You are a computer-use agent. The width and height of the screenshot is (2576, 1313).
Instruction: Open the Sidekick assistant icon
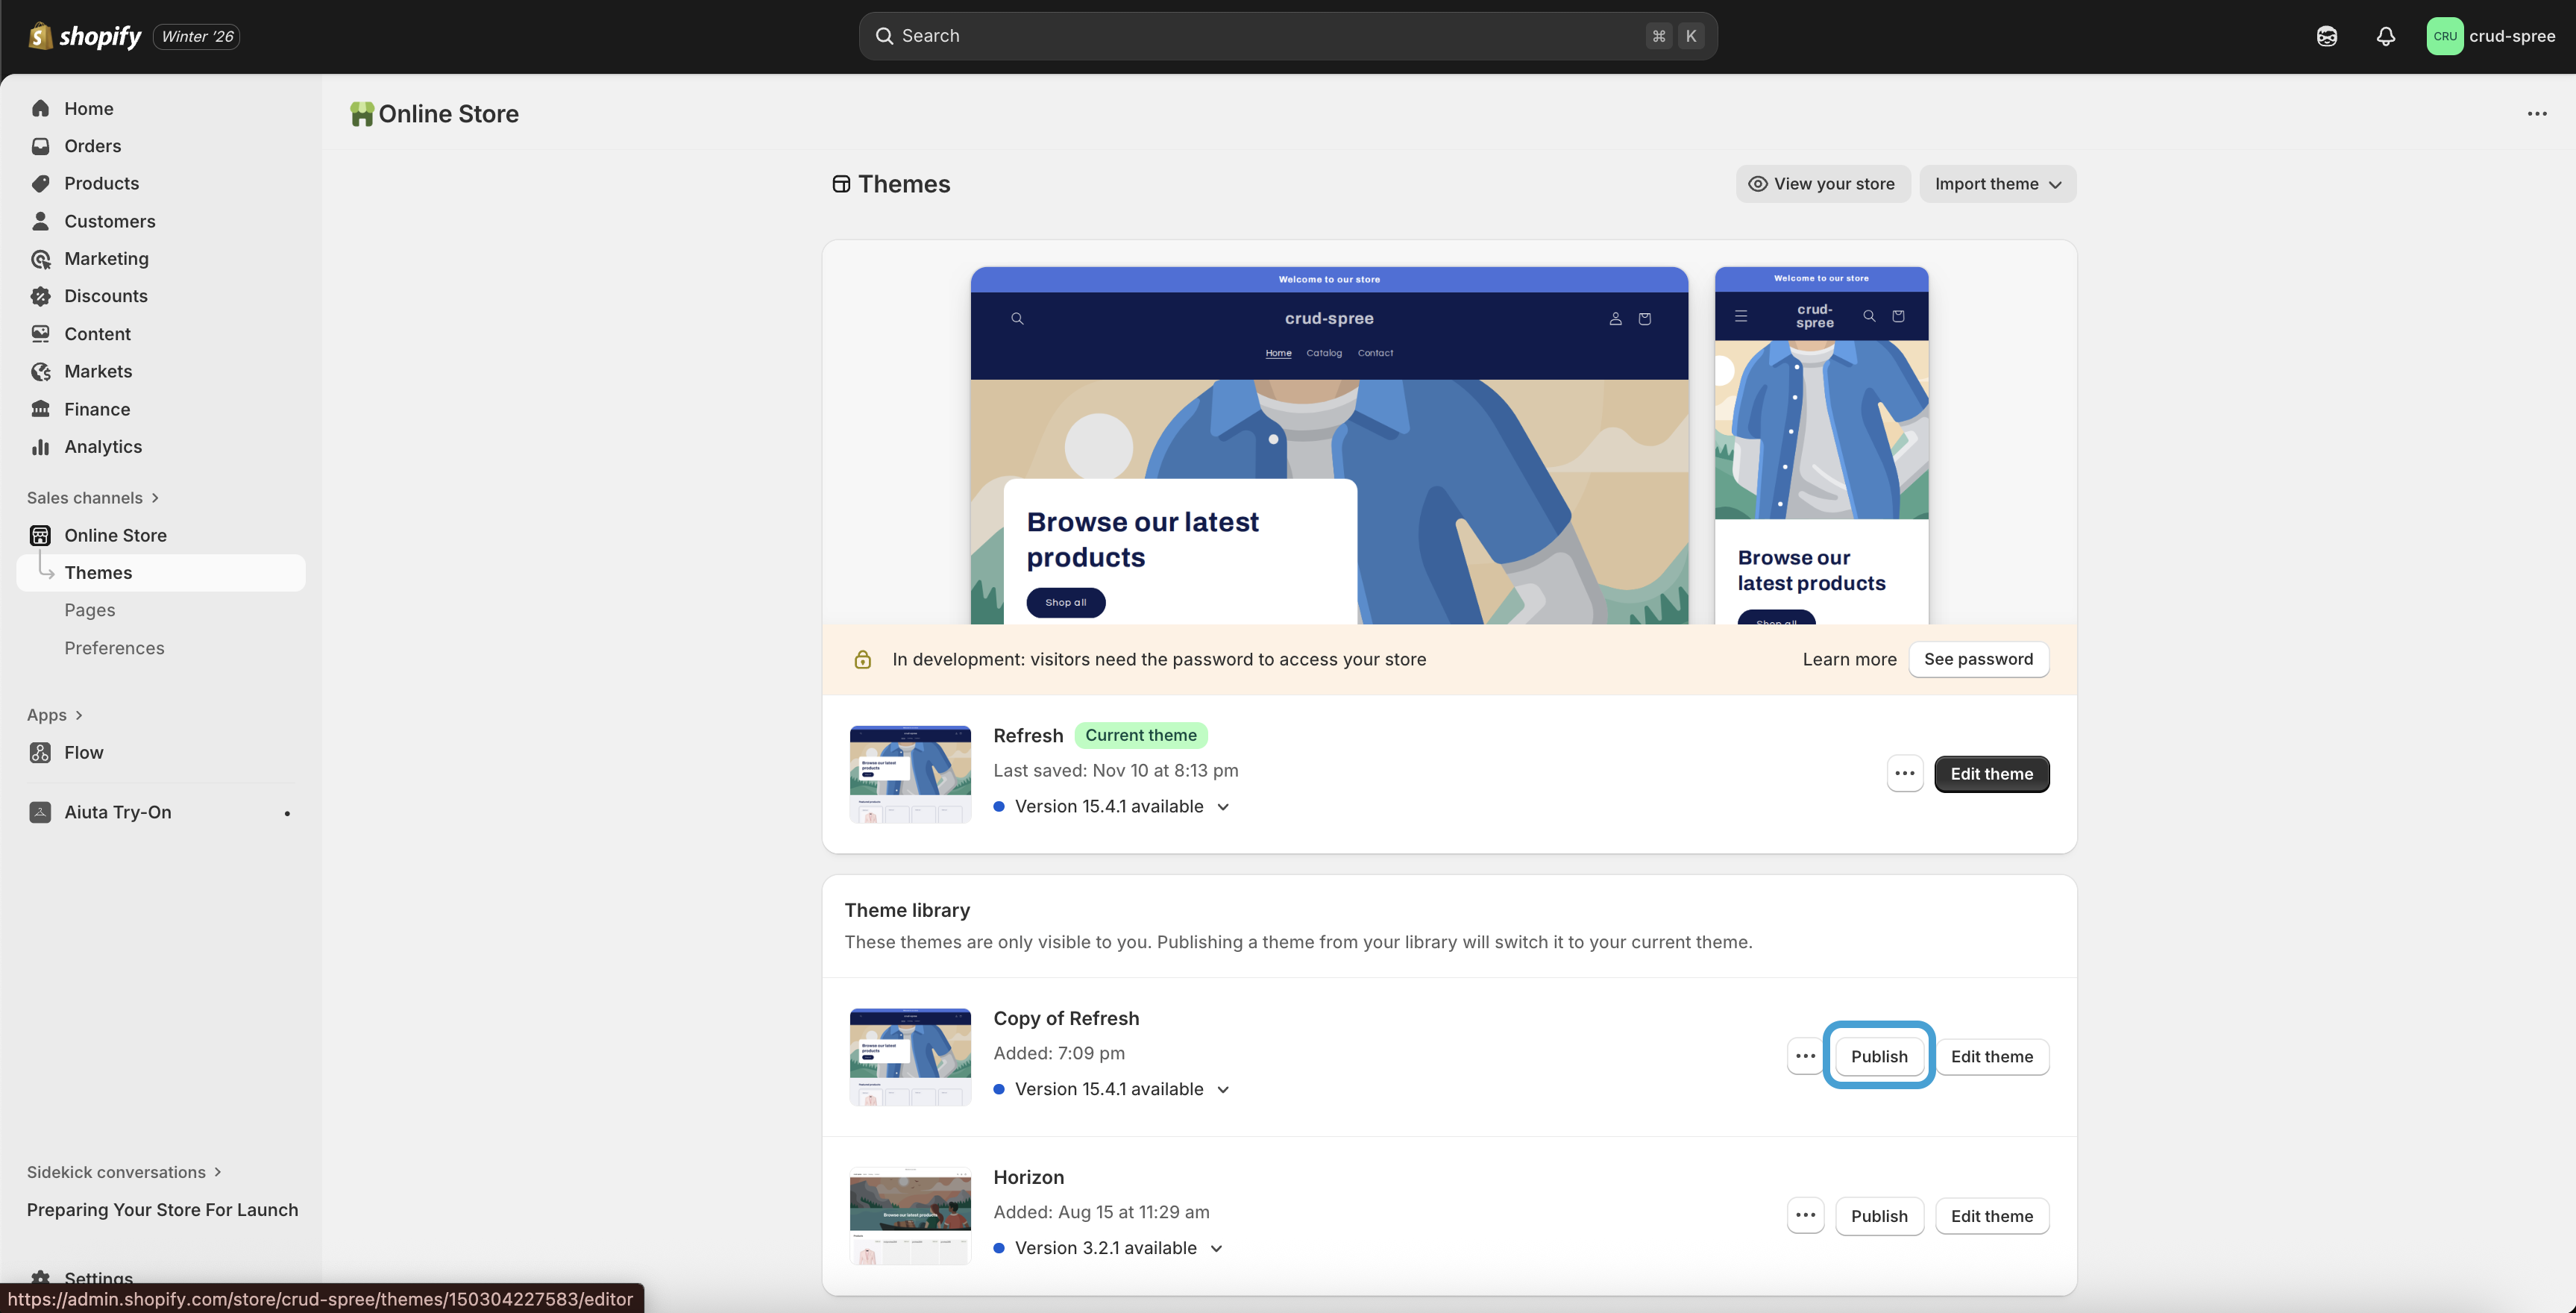tap(2327, 36)
